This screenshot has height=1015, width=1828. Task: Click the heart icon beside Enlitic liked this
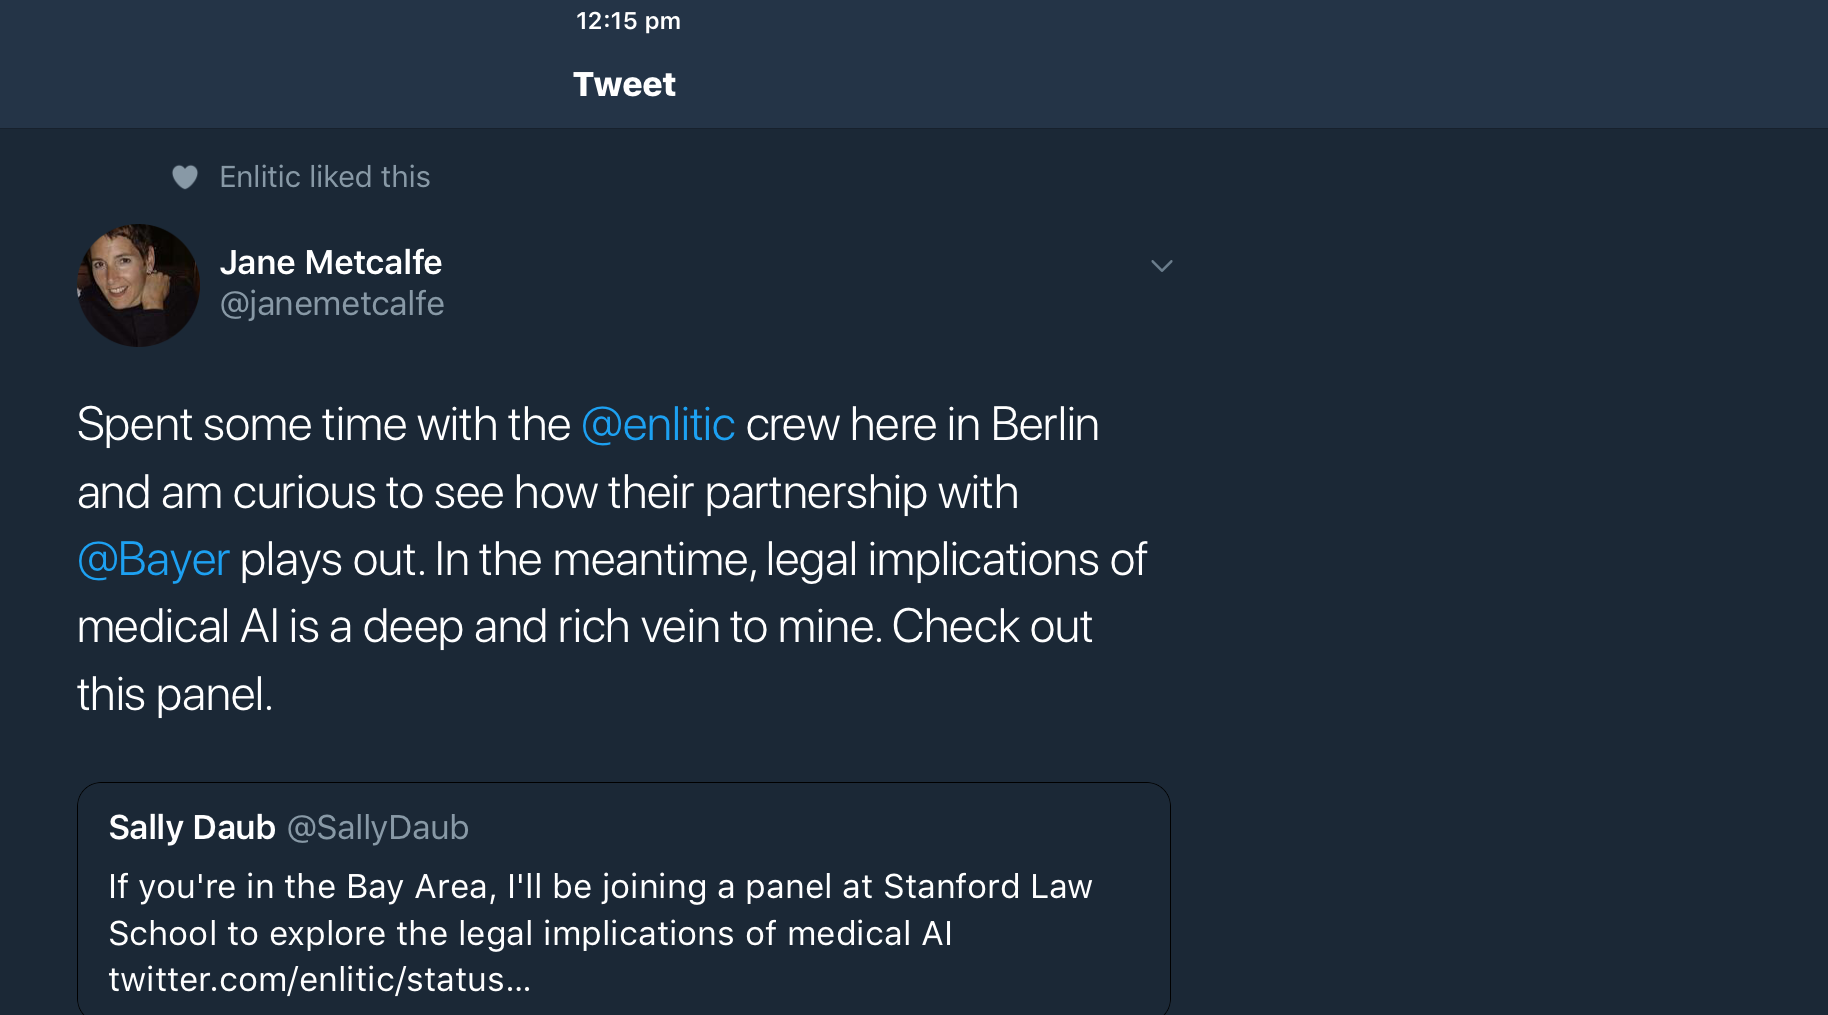click(x=185, y=177)
